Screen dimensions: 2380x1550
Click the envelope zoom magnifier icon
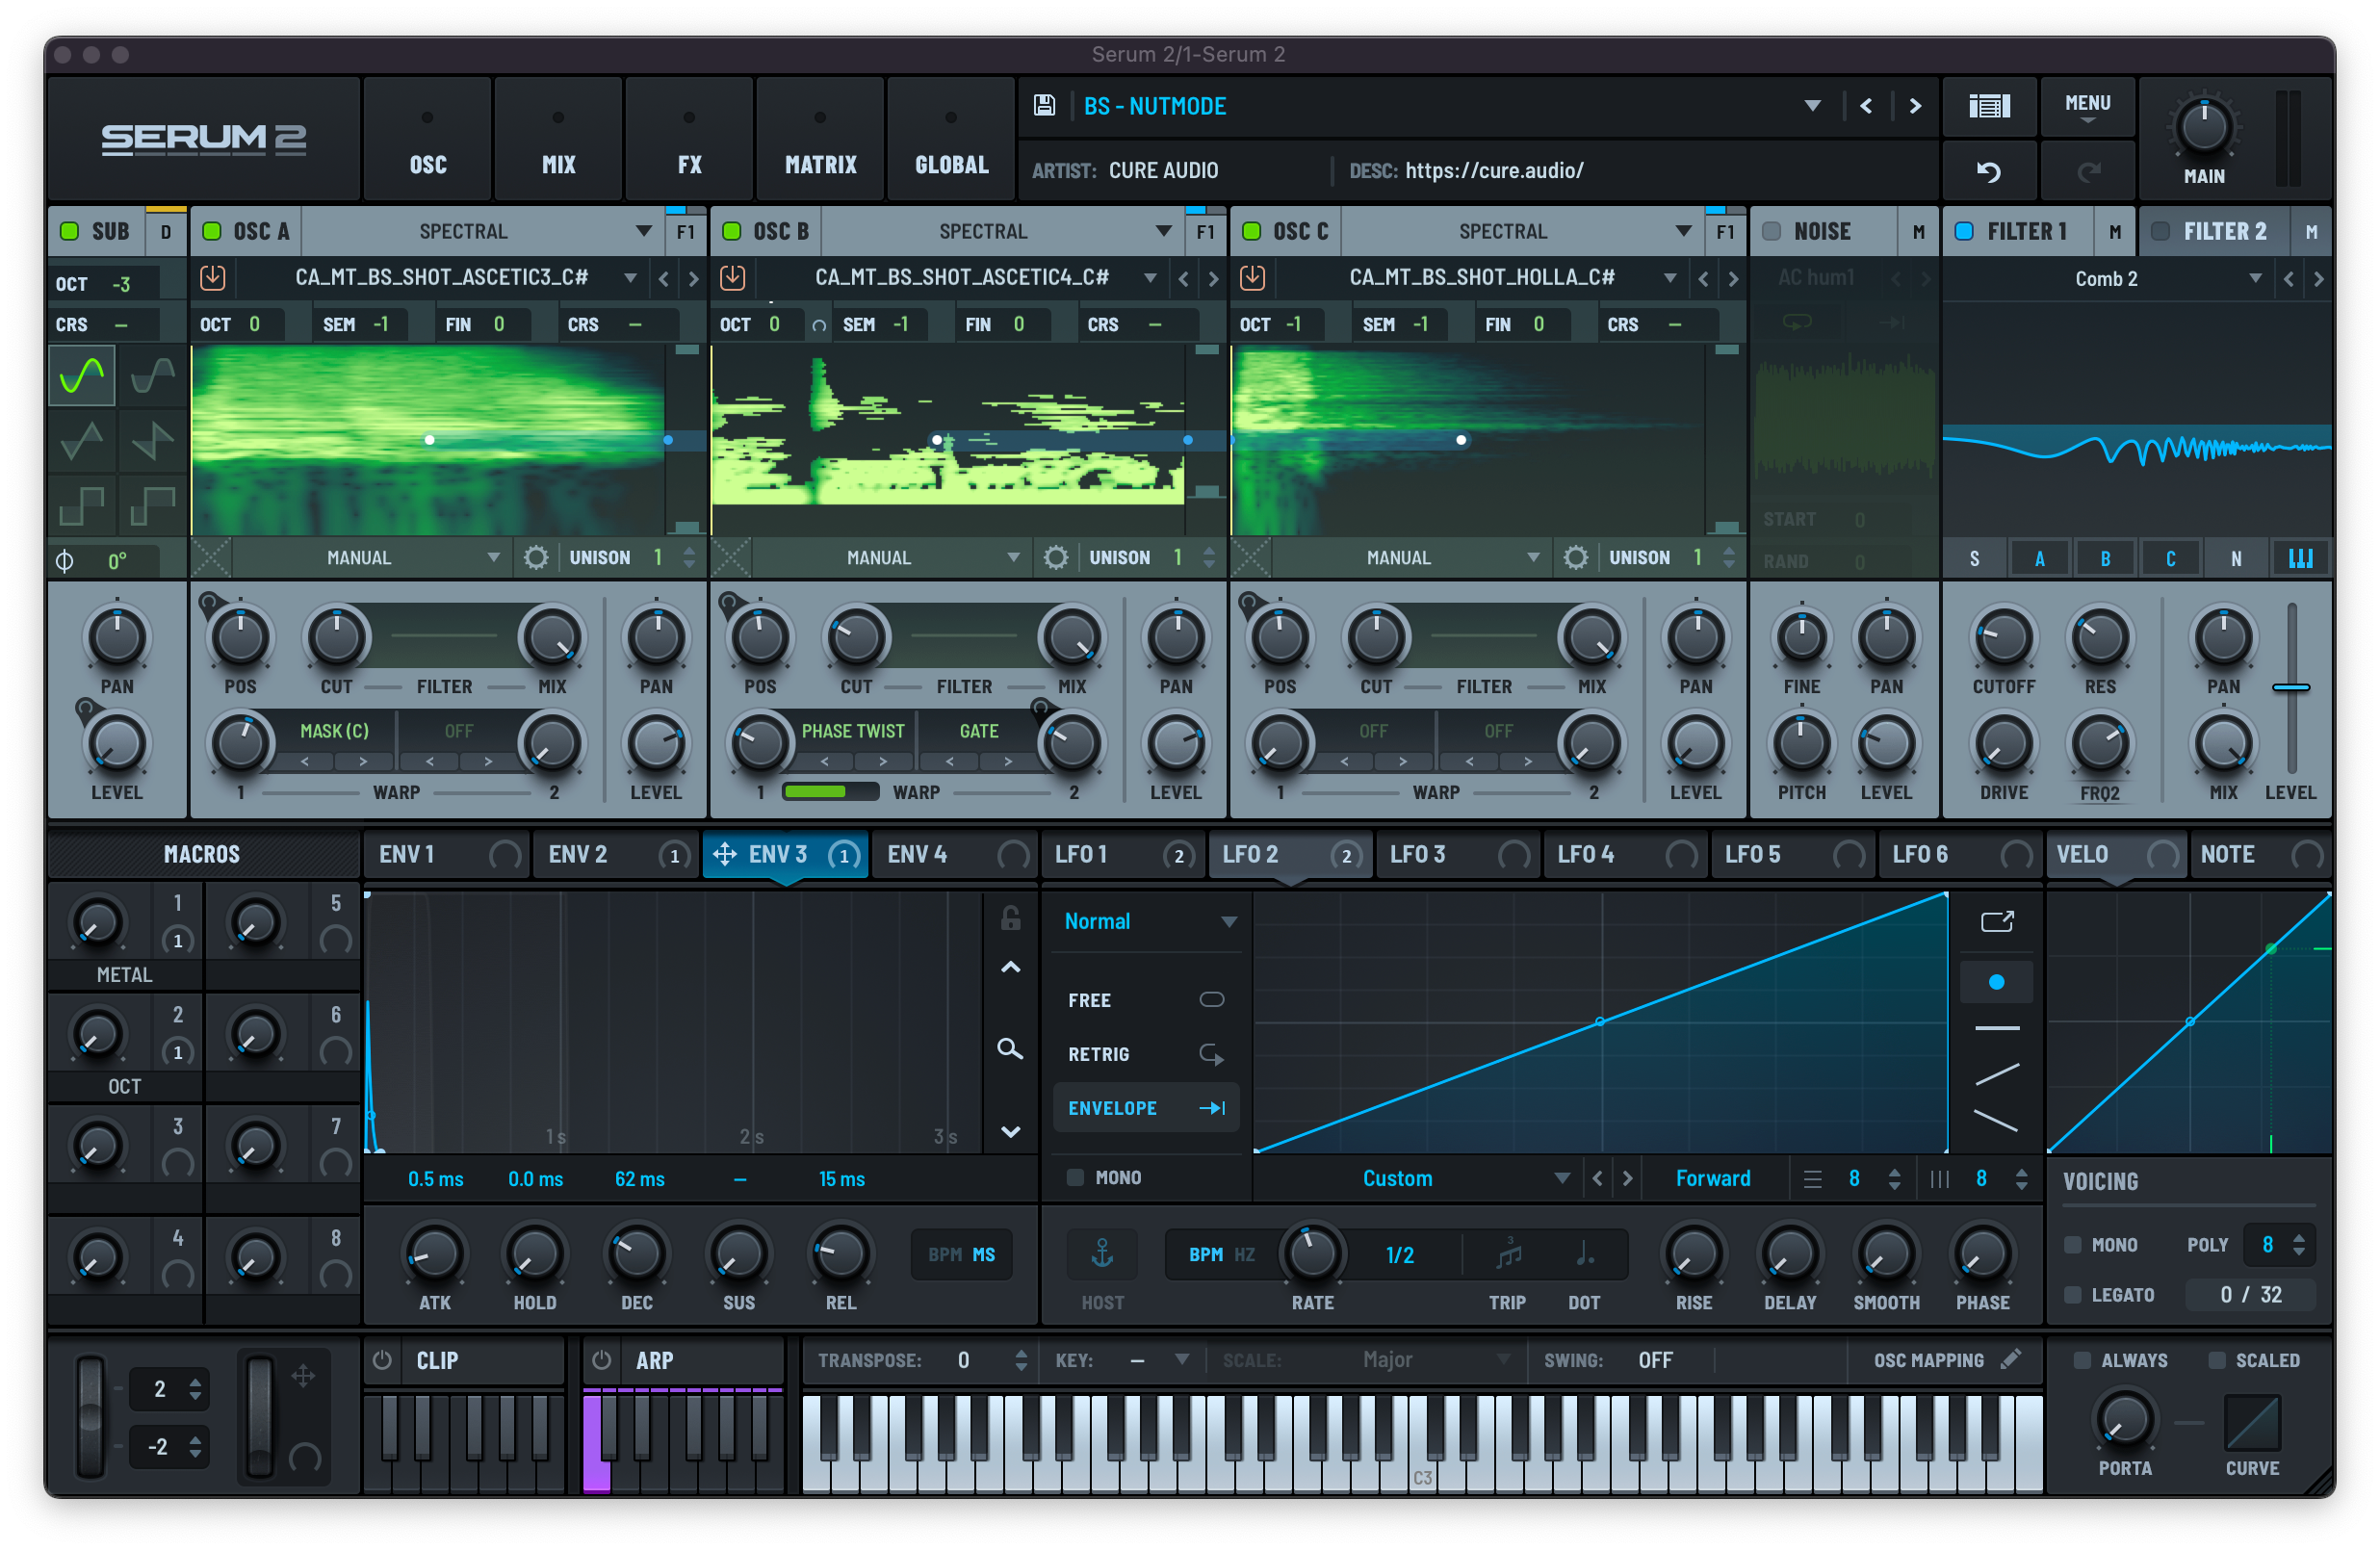click(x=1010, y=1048)
